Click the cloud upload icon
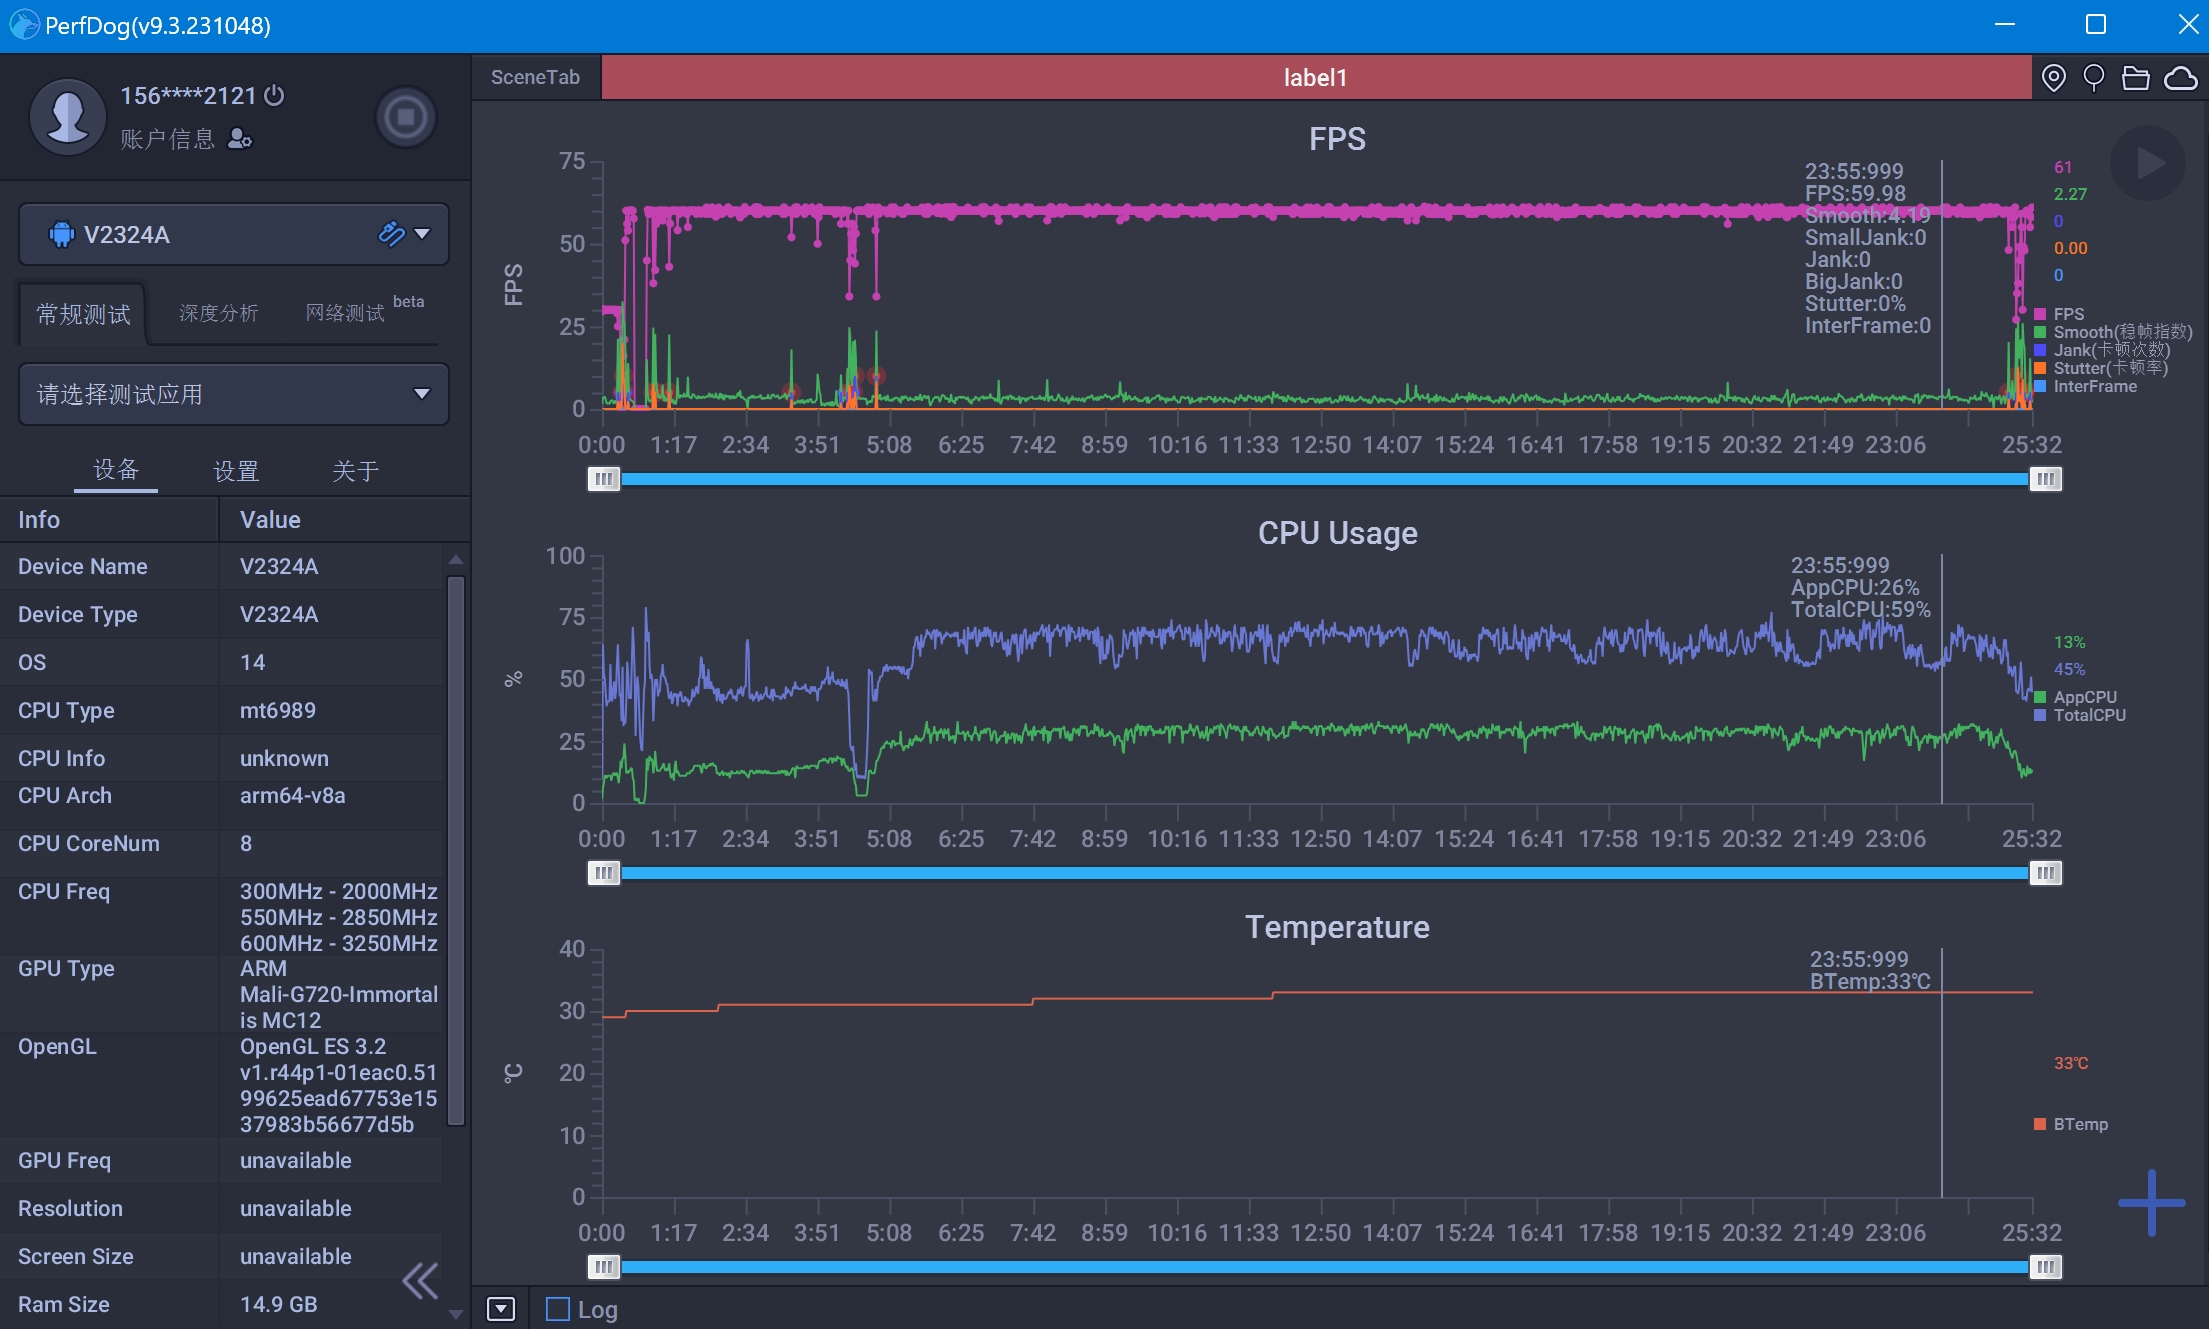This screenshot has width=2209, height=1329. [2180, 78]
